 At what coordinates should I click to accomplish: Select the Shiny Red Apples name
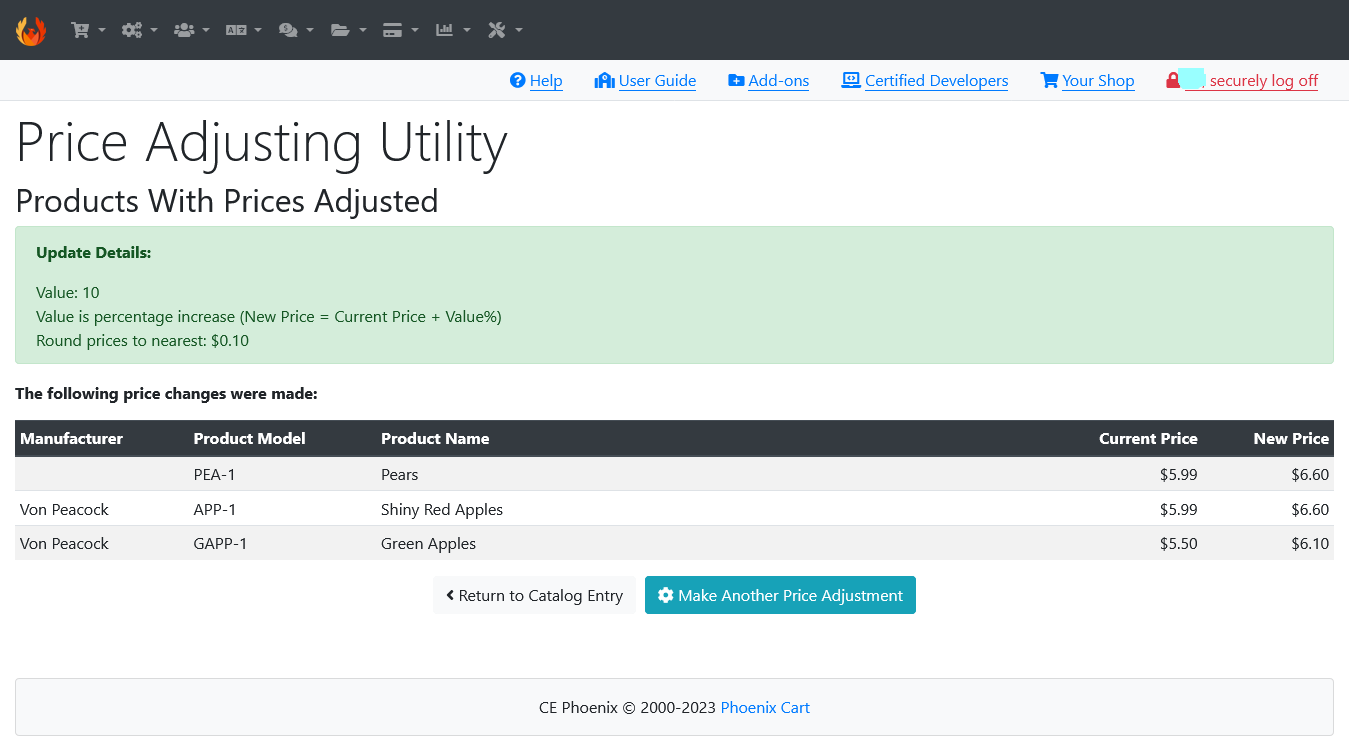pos(442,509)
